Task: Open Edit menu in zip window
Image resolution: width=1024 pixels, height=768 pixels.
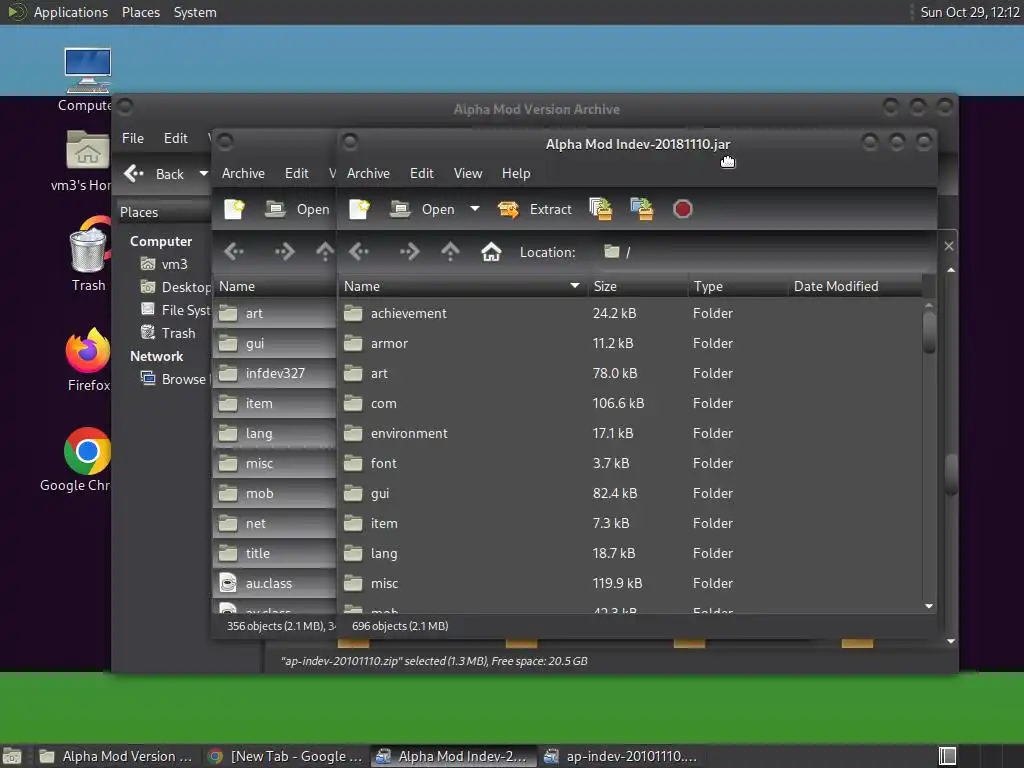Action: coord(296,173)
